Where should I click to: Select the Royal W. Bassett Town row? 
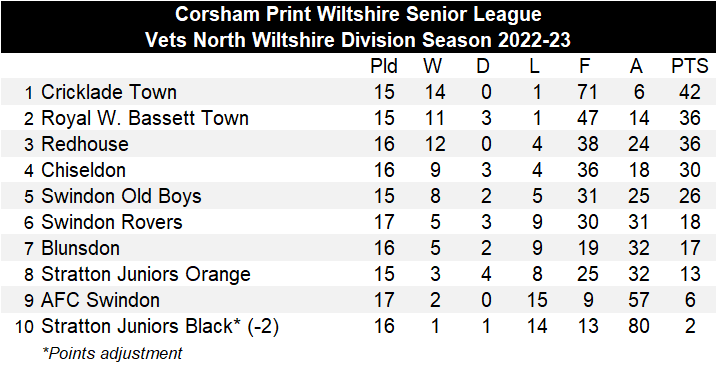[358, 118]
